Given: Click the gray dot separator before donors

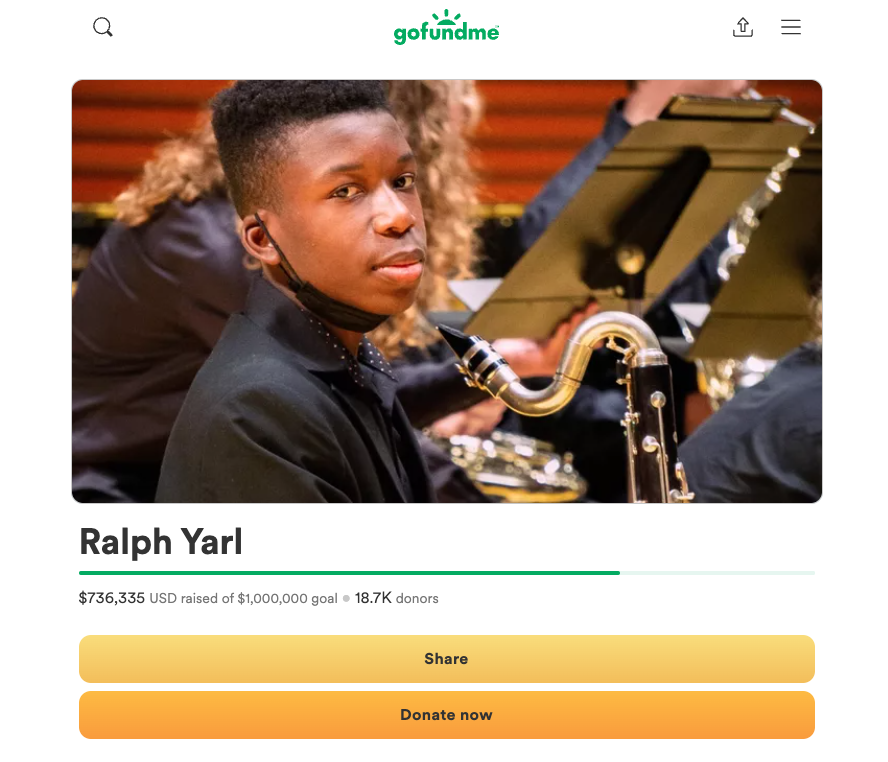Looking at the screenshot, I should [346, 598].
